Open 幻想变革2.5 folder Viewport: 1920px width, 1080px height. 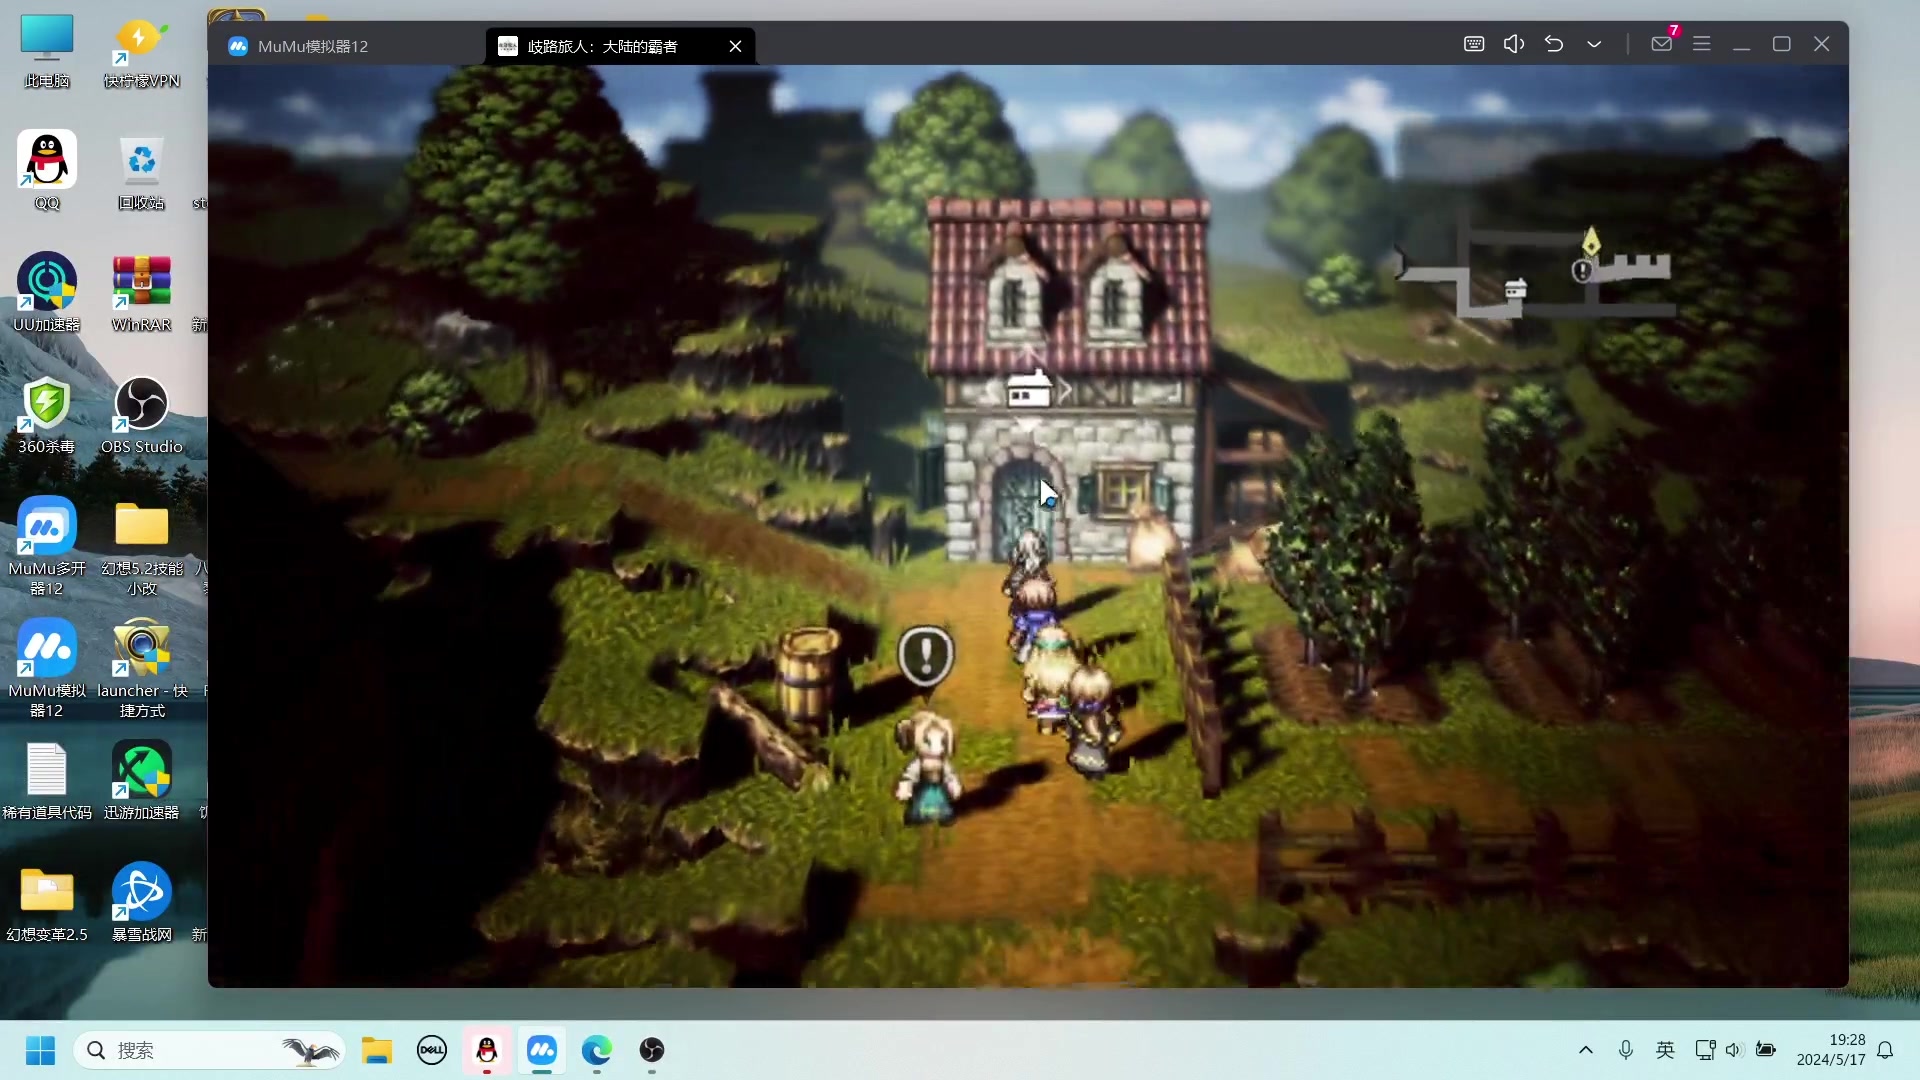tap(47, 904)
